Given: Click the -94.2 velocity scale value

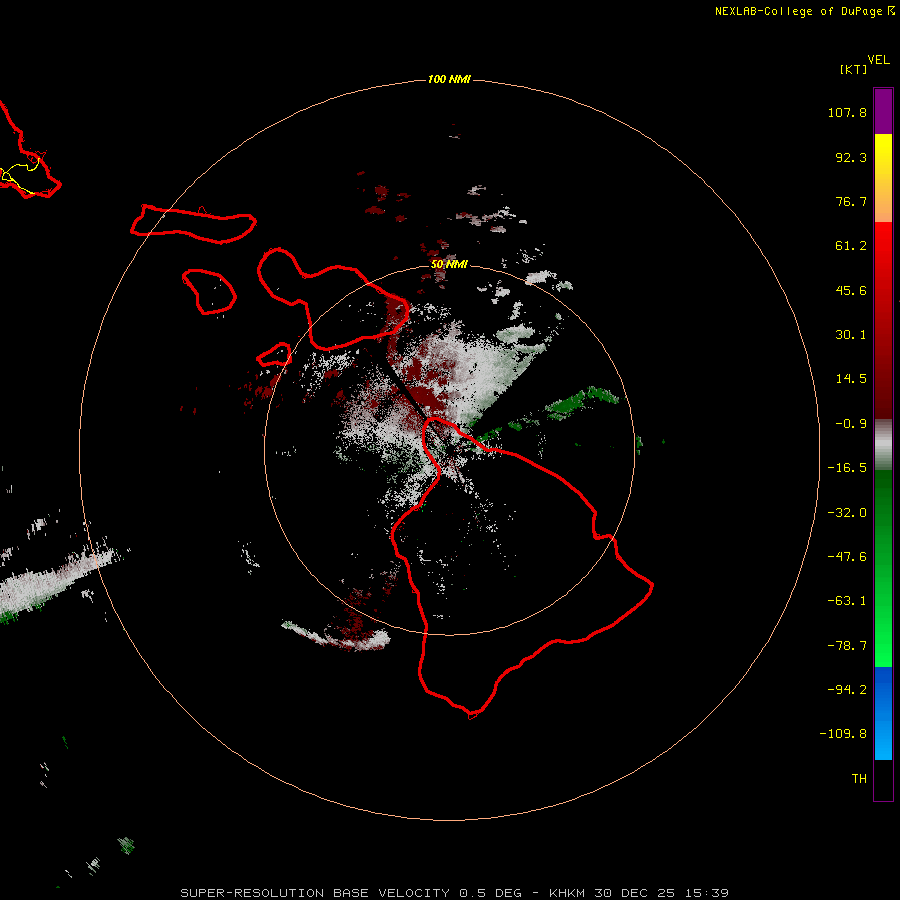Looking at the screenshot, I should point(847,690).
